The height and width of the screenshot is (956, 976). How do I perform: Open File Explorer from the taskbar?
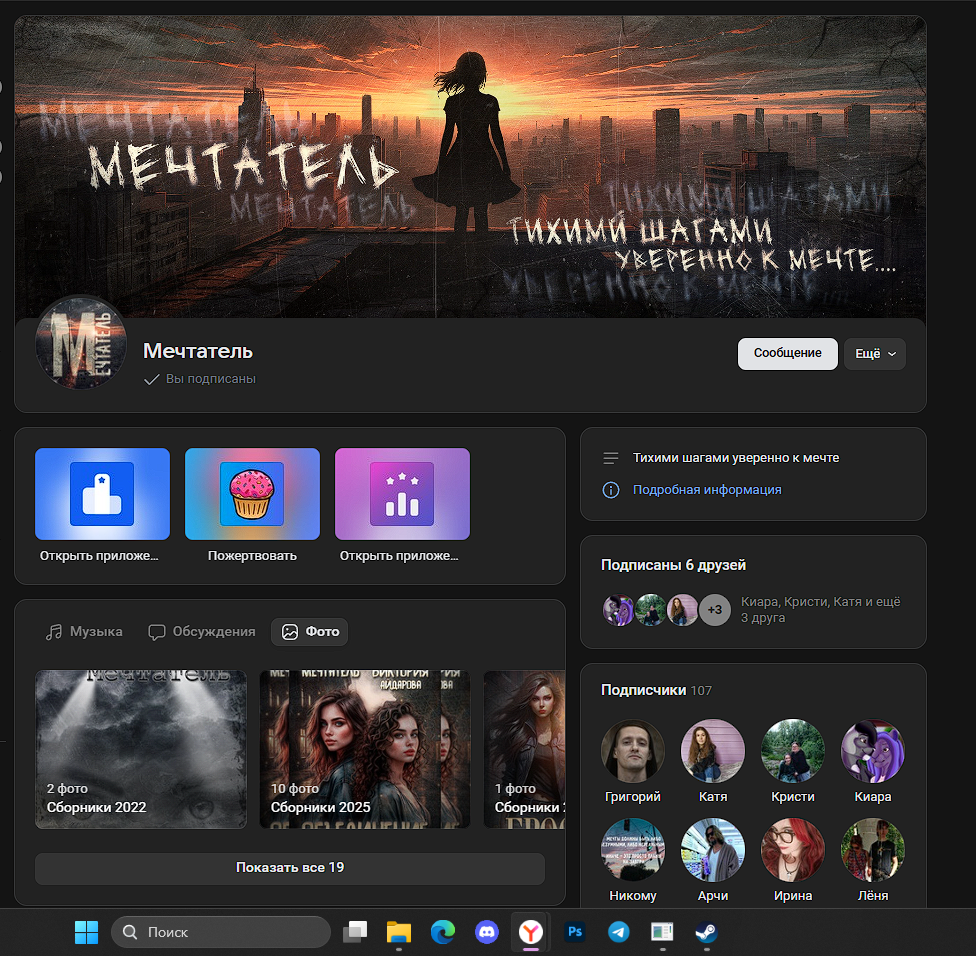coord(398,932)
